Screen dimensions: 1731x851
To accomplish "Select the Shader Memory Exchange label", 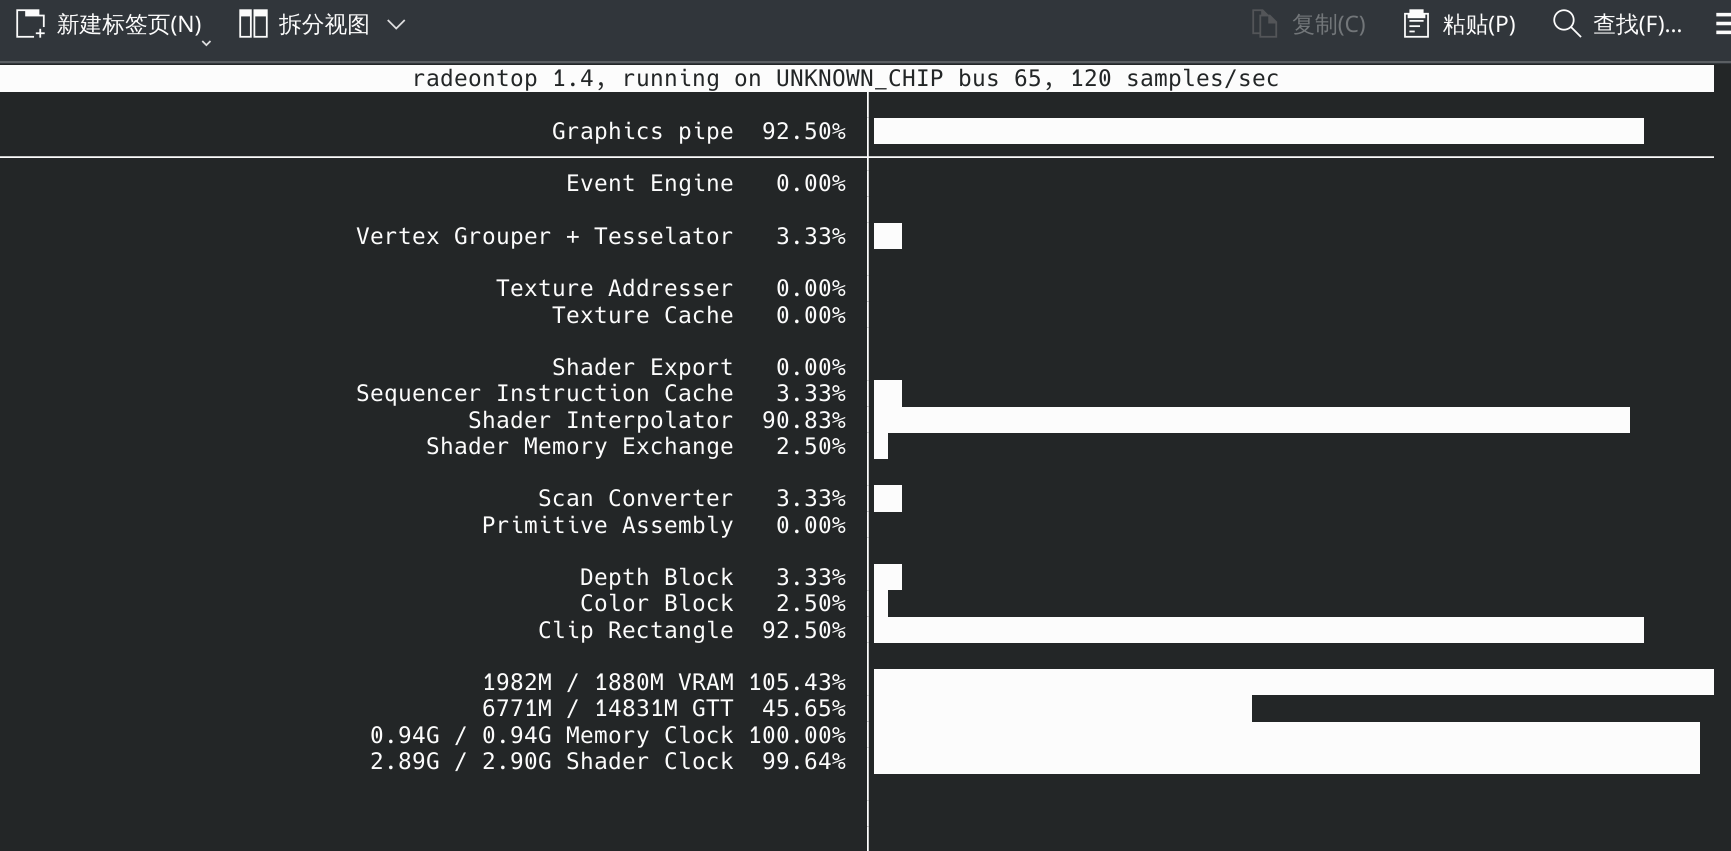I will click(x=579, y=446).
